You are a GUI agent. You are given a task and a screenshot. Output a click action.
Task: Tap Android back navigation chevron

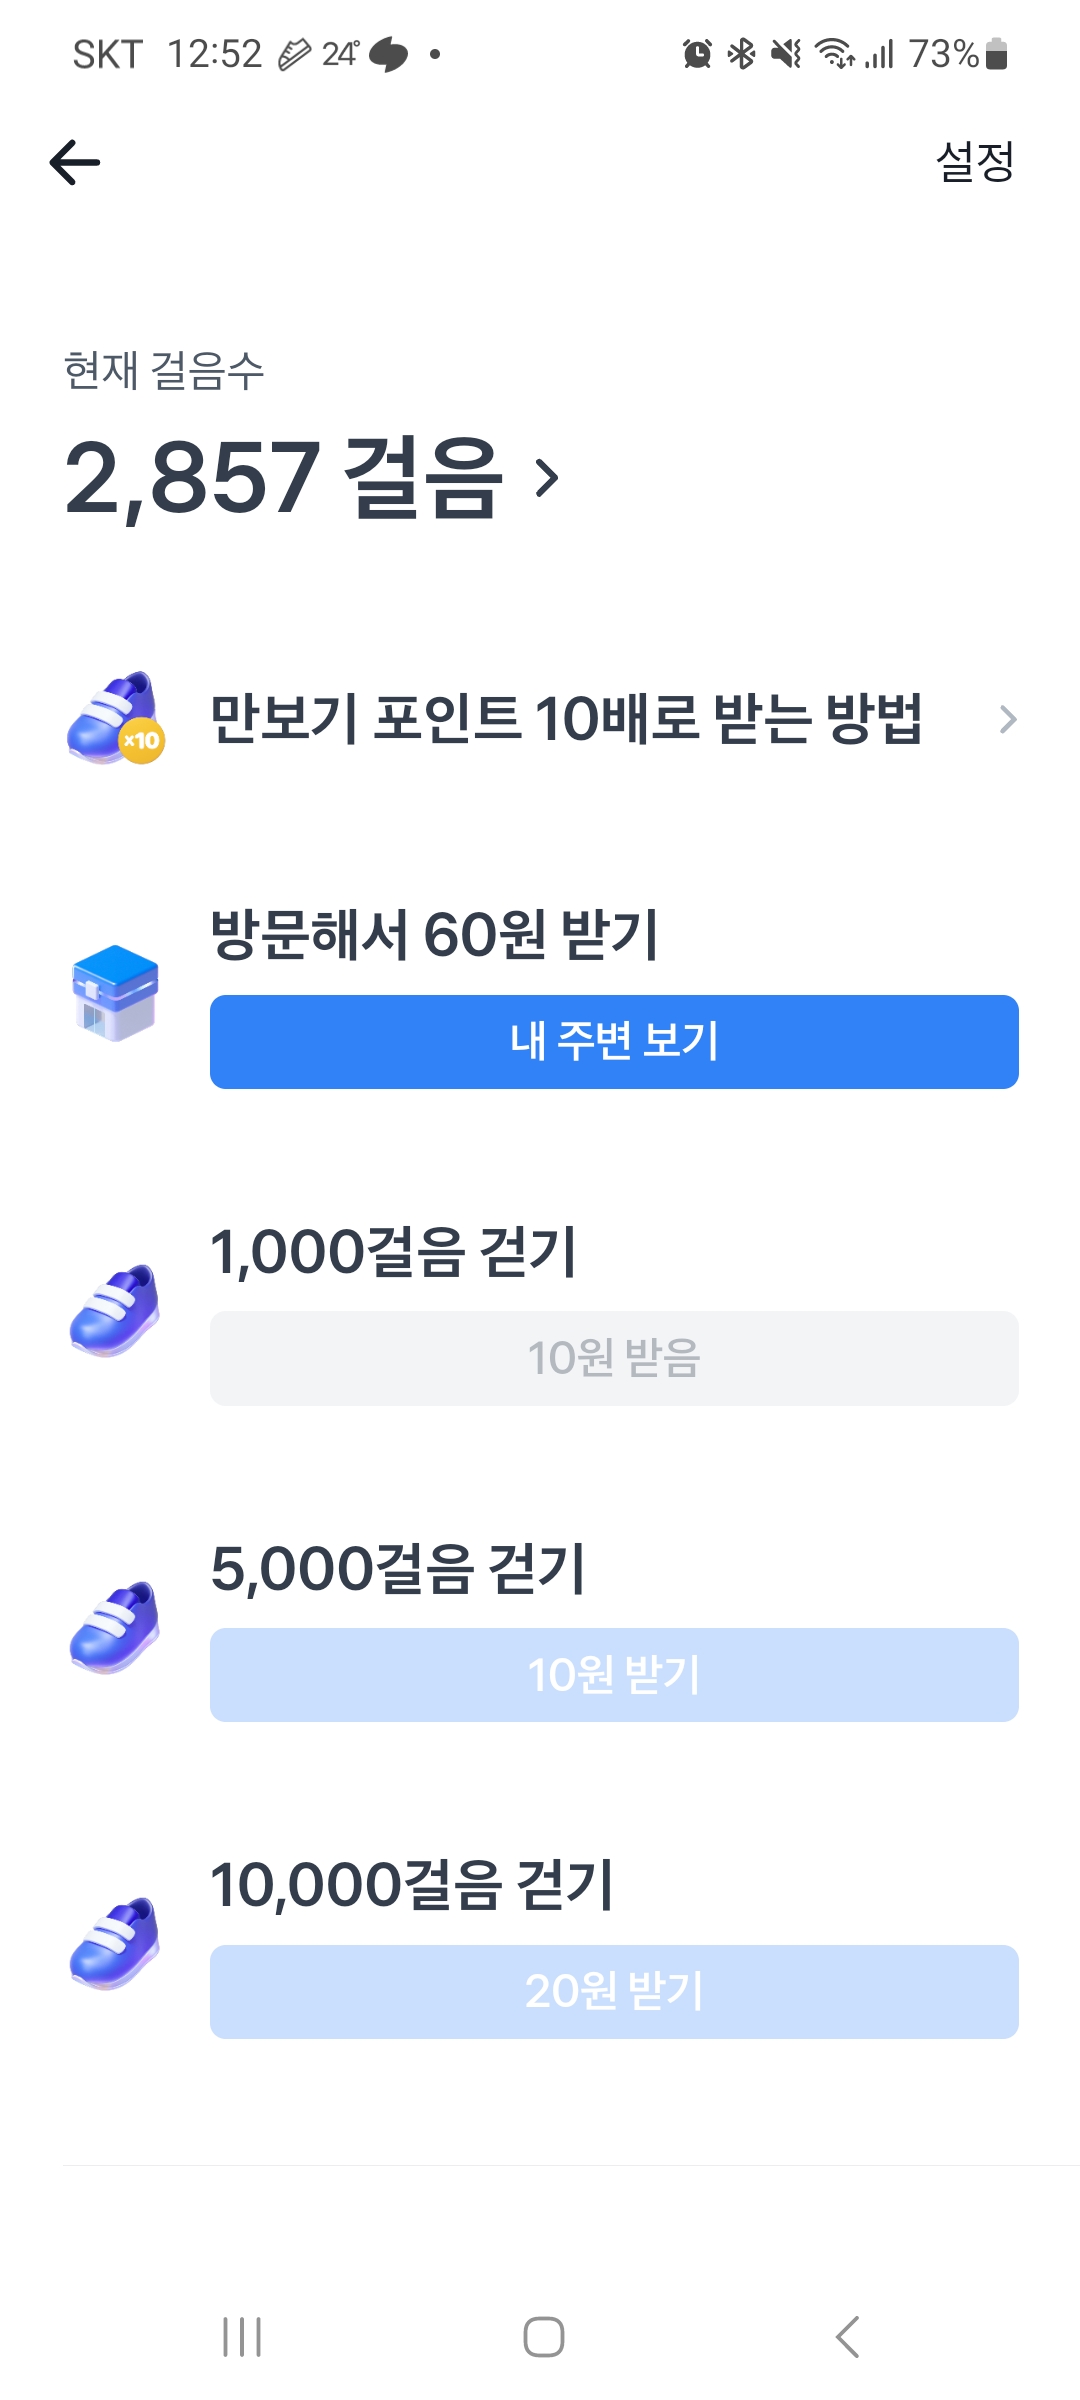(847, 2337)
